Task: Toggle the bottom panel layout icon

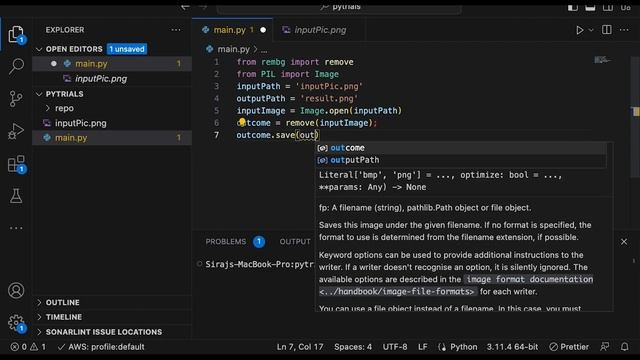Action: point(590,7)
